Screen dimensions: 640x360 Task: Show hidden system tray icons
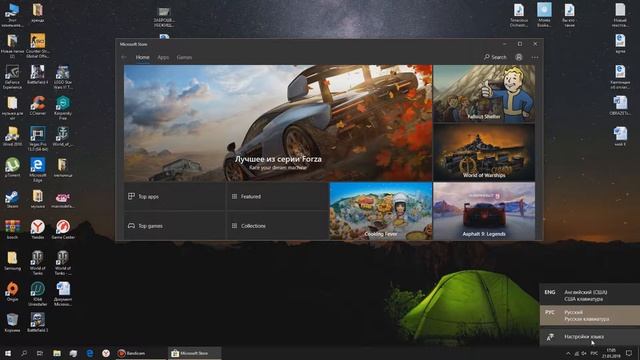568,353
